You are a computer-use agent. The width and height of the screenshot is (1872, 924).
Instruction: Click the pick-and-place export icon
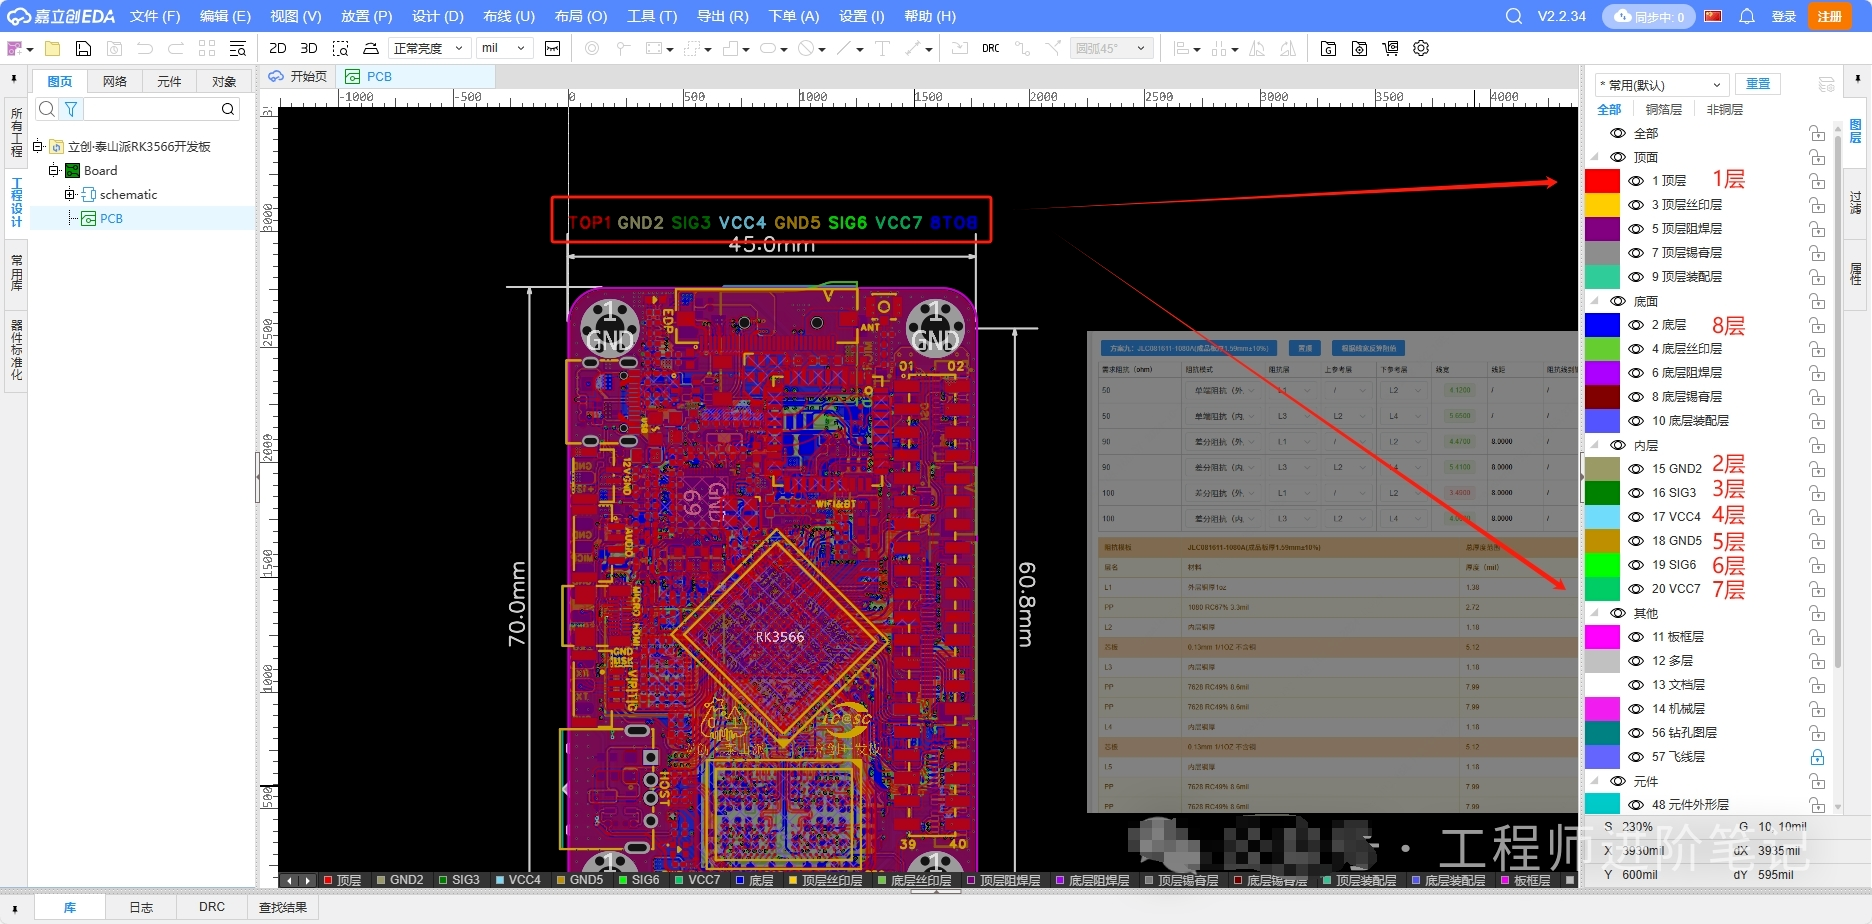coord(1359,48)
